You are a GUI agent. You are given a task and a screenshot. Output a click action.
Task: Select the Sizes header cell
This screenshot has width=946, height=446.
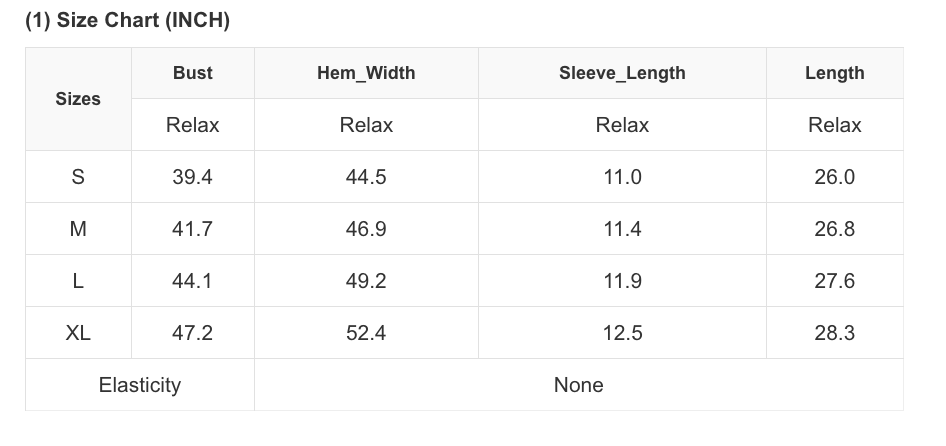click(x=78, y=99)
